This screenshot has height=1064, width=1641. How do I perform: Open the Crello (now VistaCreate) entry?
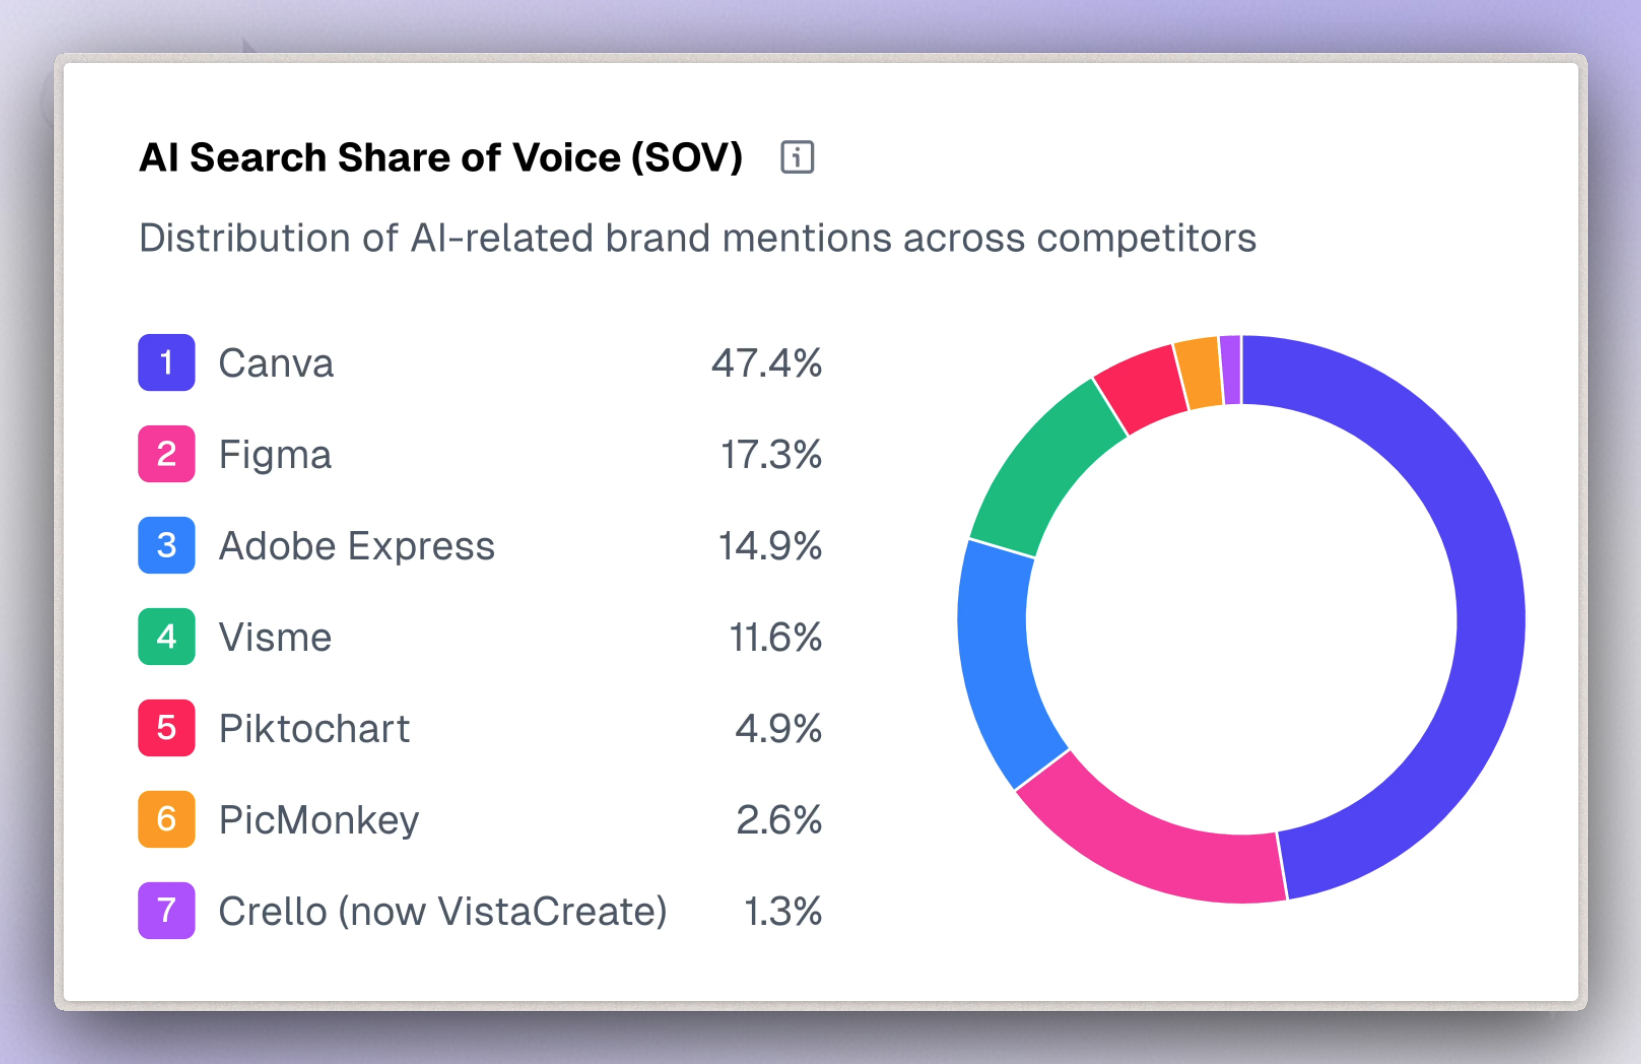(x=443, y=911)
